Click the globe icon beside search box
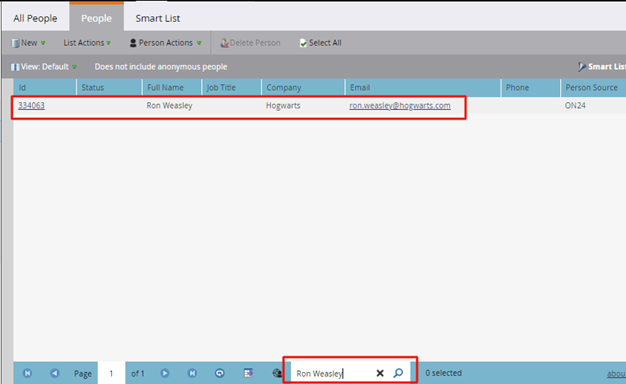The image size is (626, 384). tap(277, 373)
